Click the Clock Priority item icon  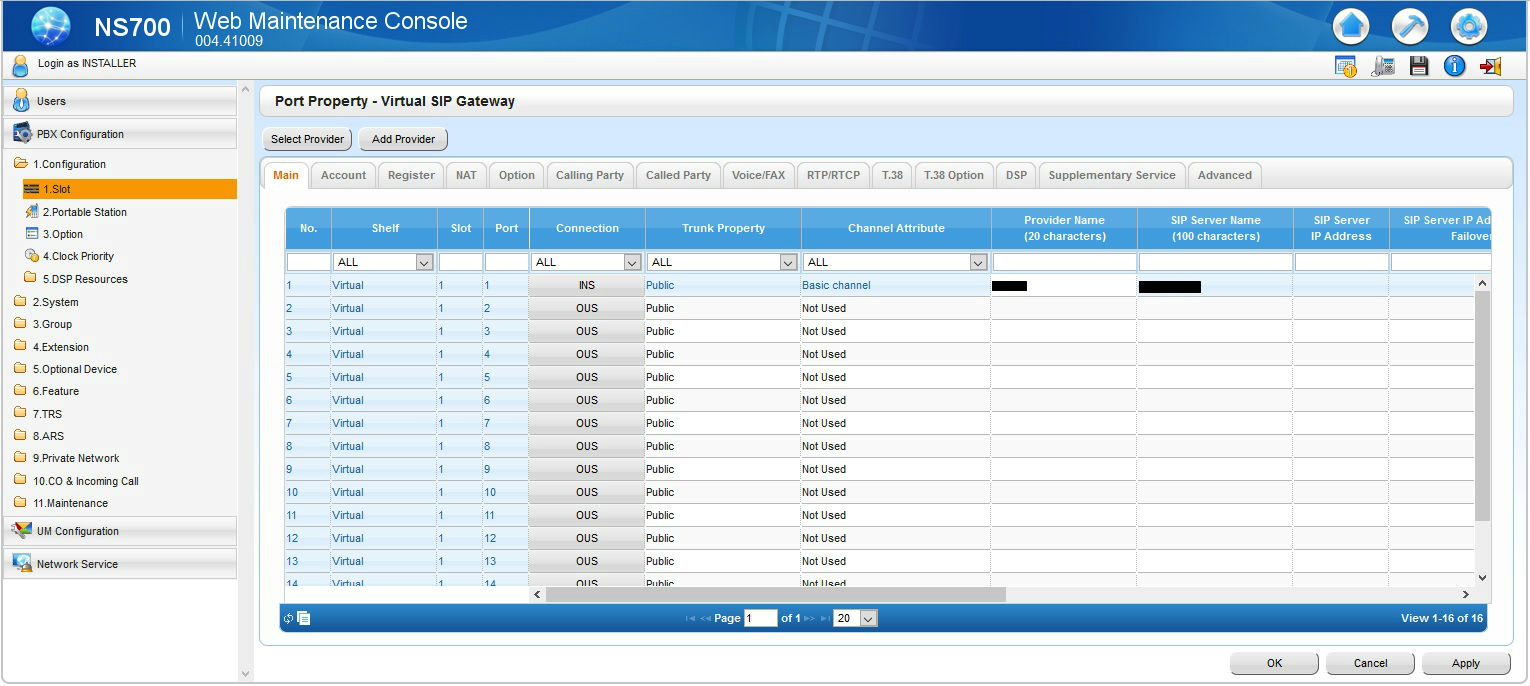click(x=32, y=256)
